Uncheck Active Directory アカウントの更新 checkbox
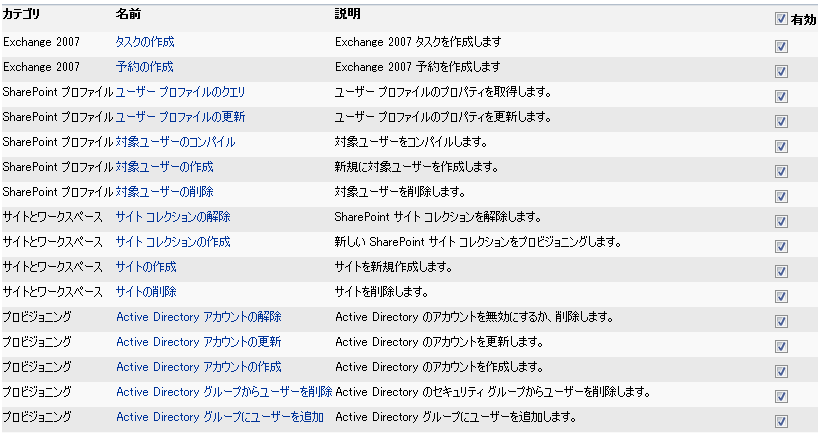818x433 pixels. coord(781,347)
